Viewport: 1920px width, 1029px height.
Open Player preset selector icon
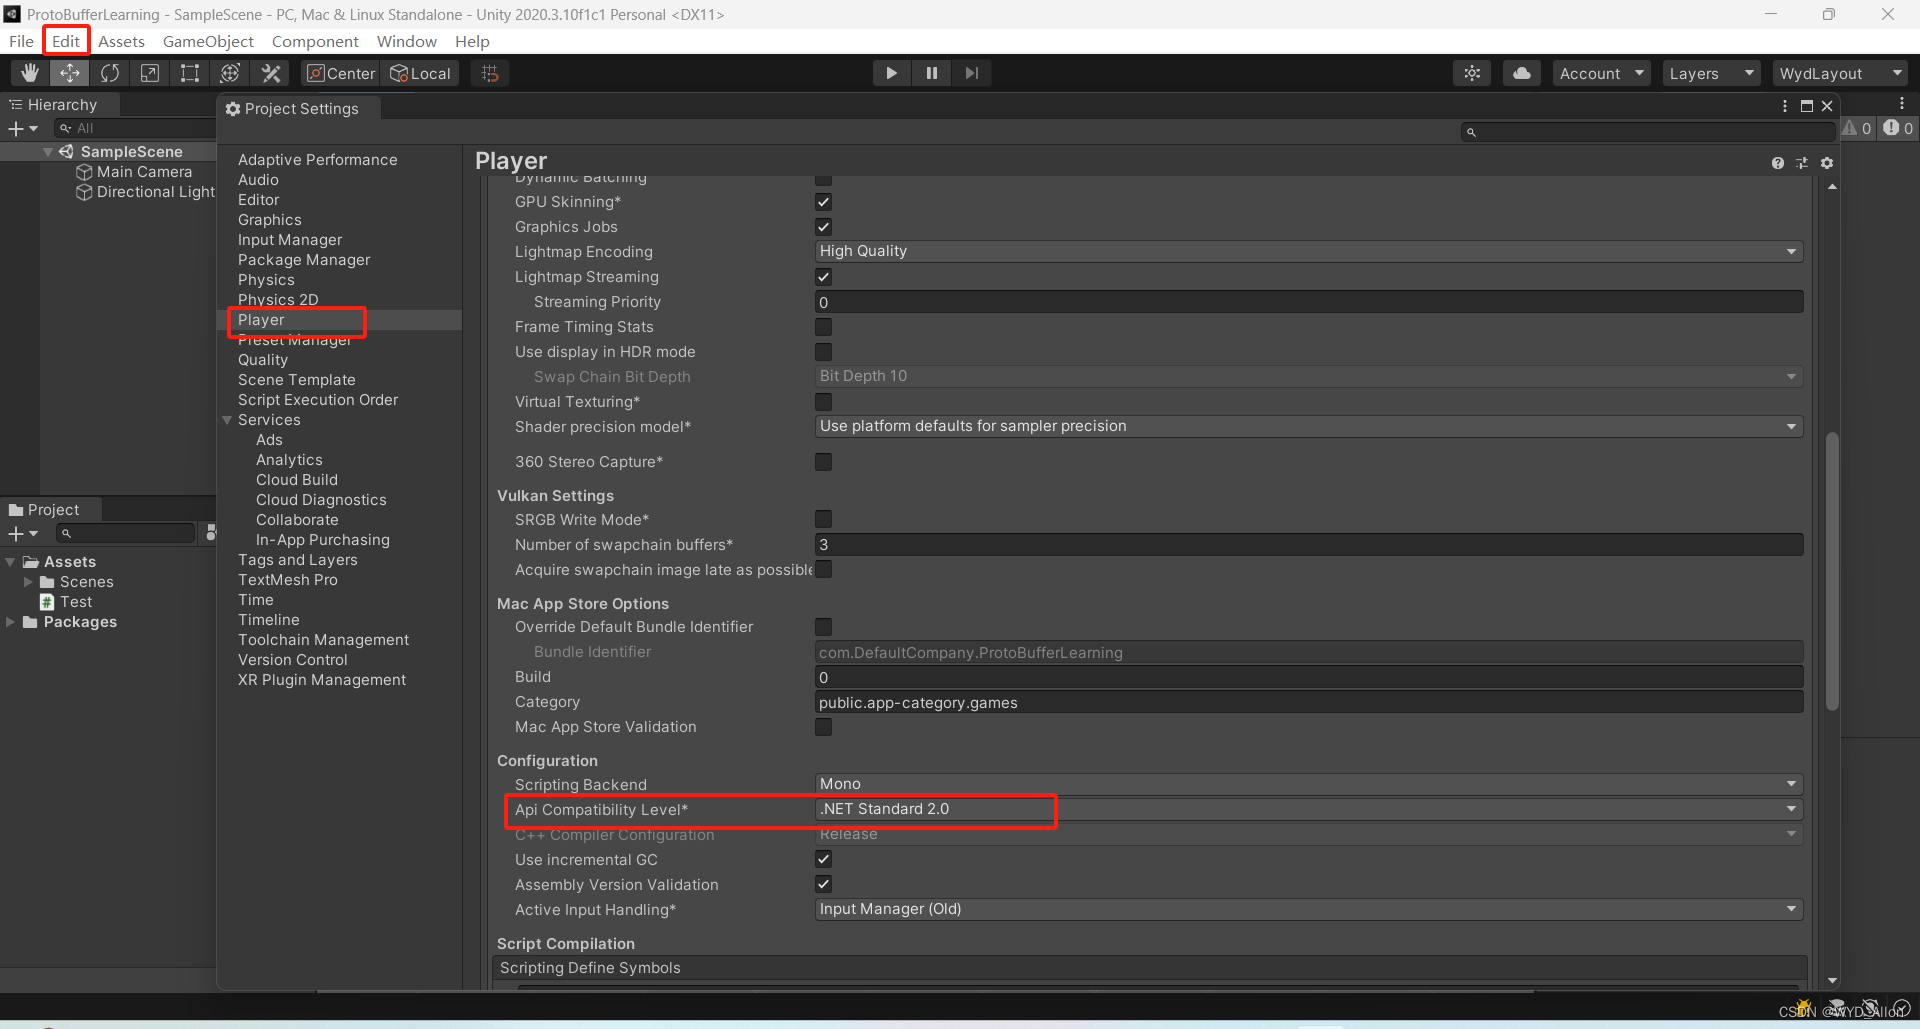1802,163
